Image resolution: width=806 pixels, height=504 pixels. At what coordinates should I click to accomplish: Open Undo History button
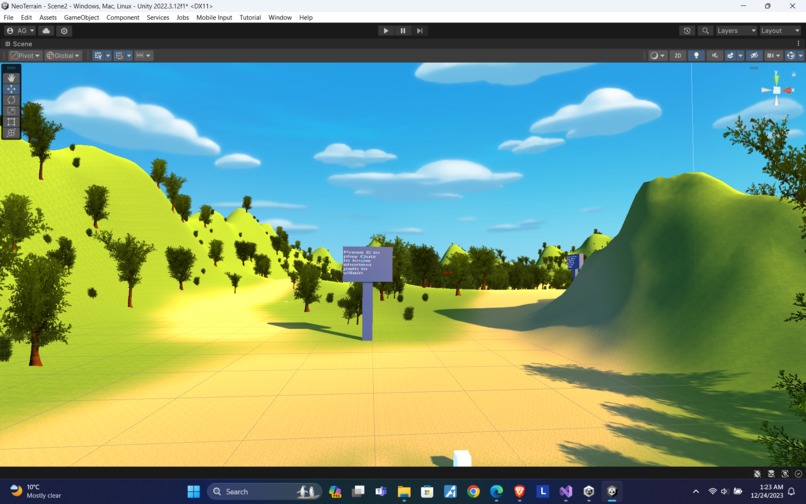pos(687,31)
